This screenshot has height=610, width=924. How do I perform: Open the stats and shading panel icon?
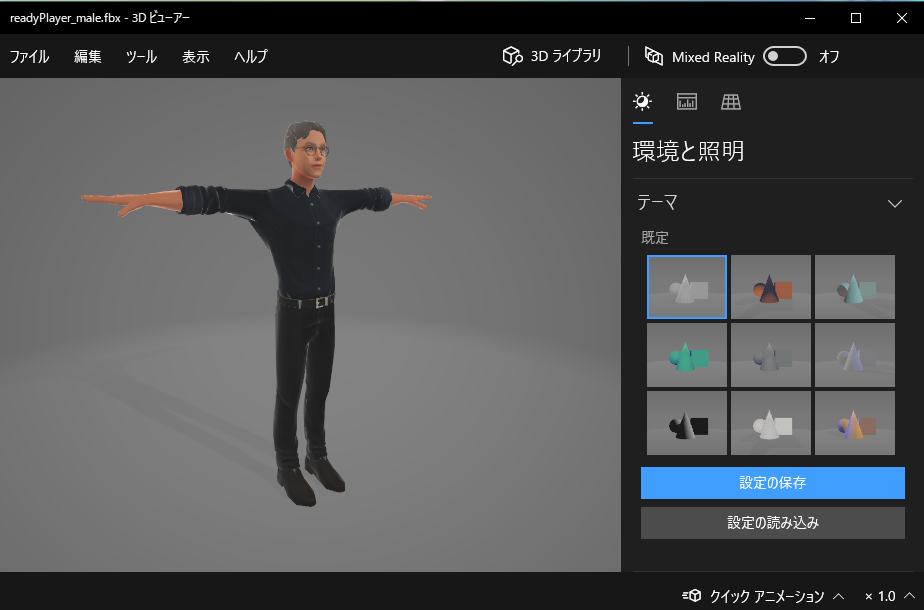tap(686, 102)
